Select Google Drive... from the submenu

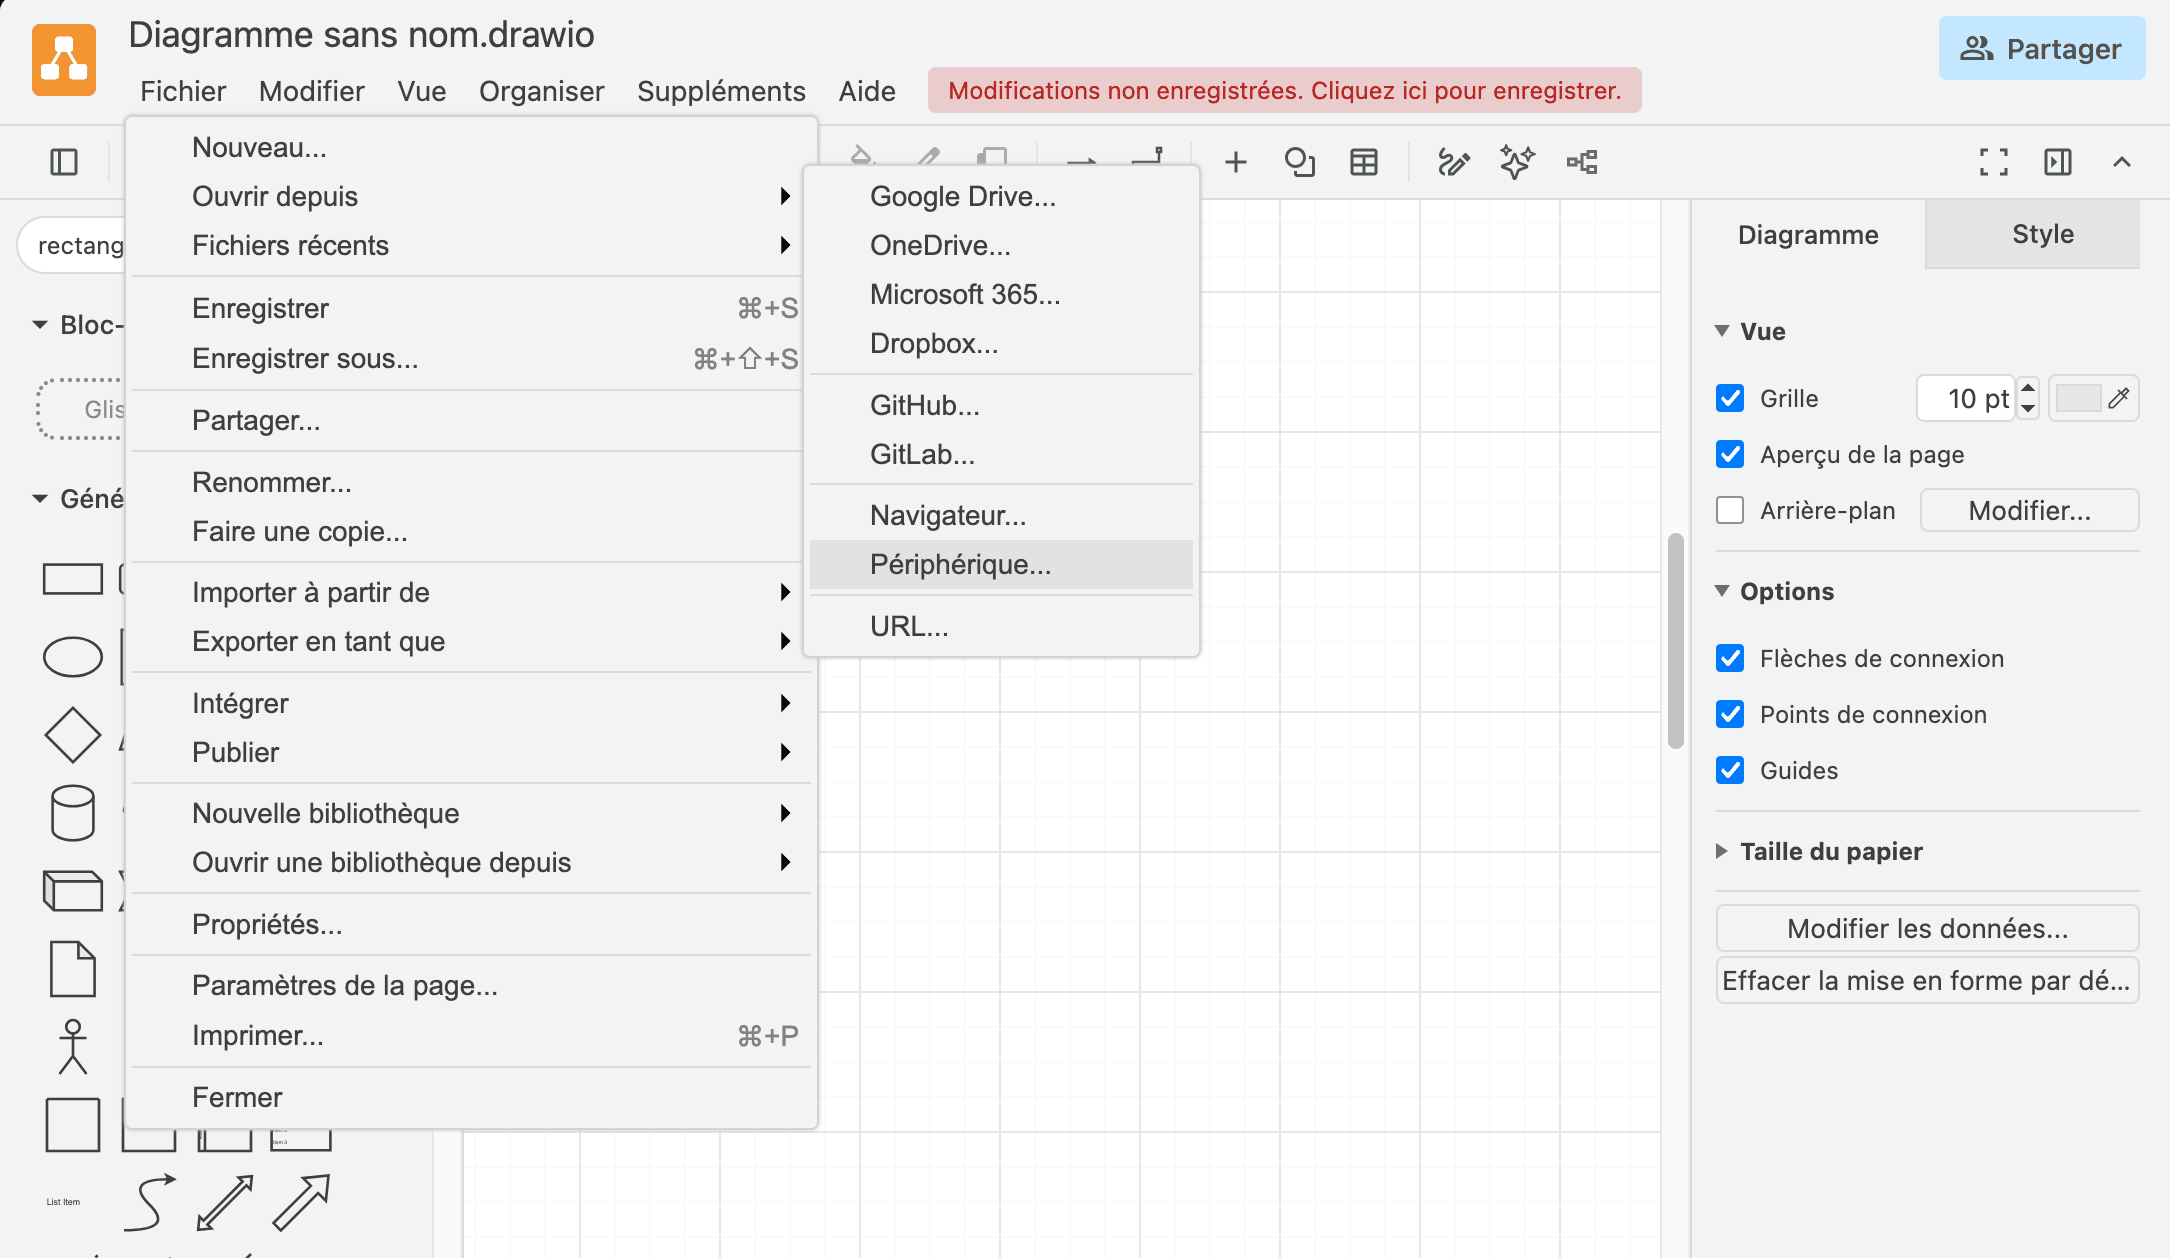click(x=1001, y=196)
